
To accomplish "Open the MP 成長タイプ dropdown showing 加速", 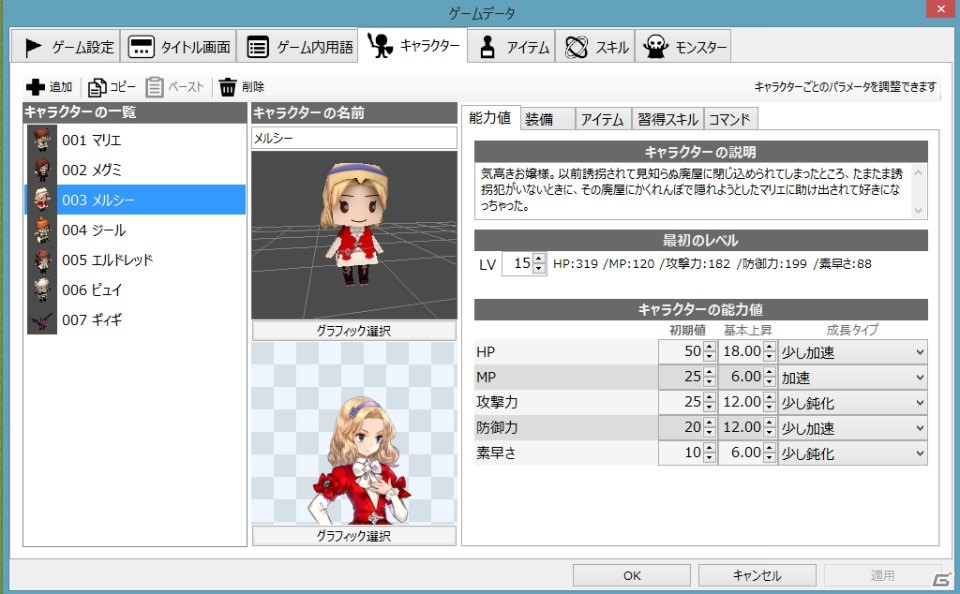I will coord(852,377).
